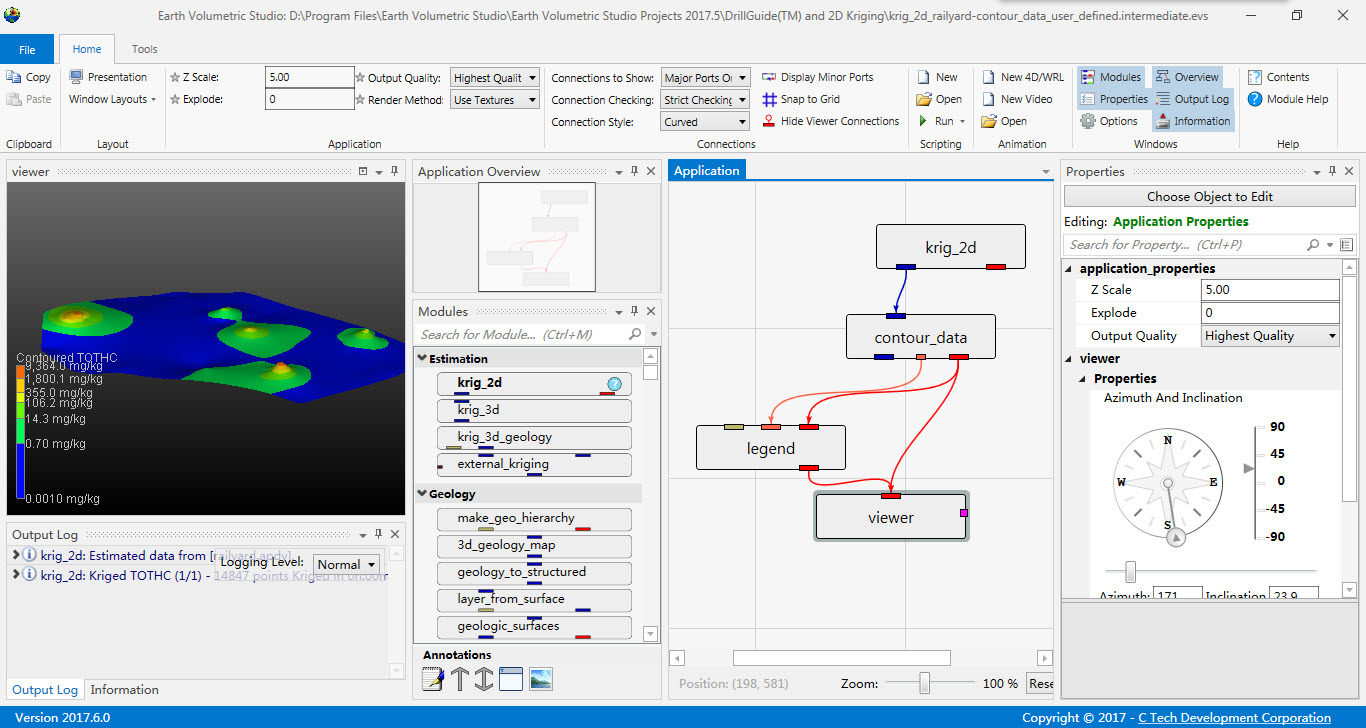Select the annotation notepad icon
This screenshot has width=1366, height=728.
click(x=433, y=679)
